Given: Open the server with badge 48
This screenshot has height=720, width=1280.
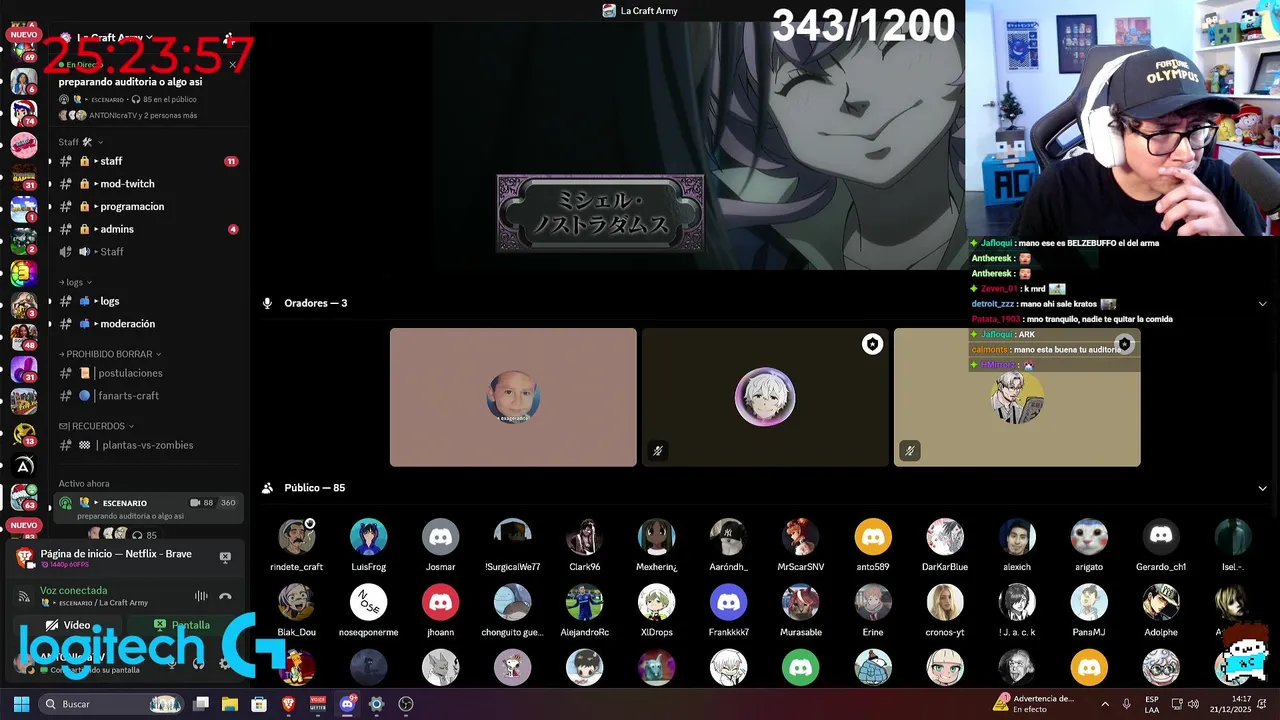Looking at the screenshot, I should [24, 337].
